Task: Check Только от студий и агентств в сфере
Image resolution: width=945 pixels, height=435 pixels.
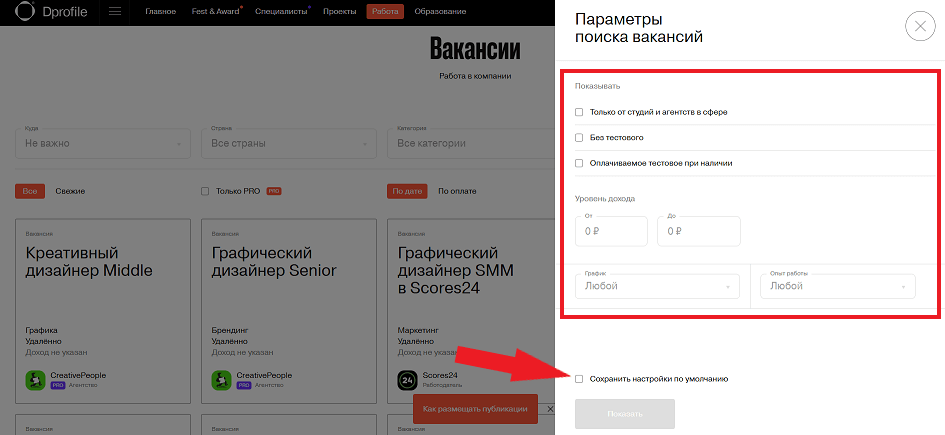Action: tap(579, 112)
